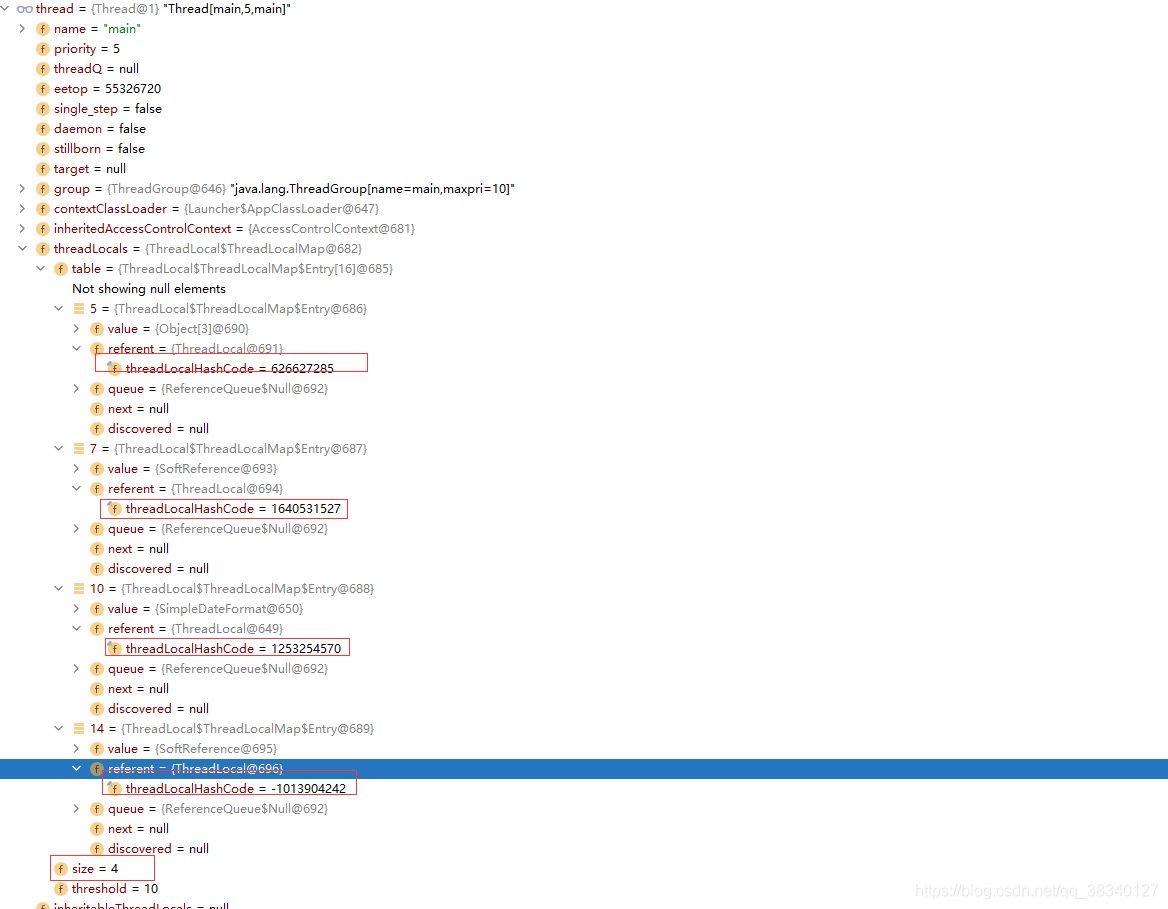The image size is (1168, 909).
Task: Click the f icon beside daemon = false
Action: pos(41,128)
